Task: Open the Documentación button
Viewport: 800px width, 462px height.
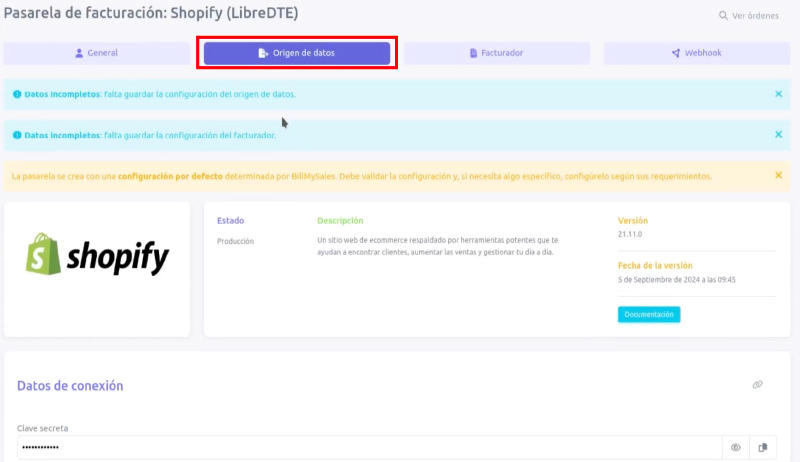Action: [649, 315]
